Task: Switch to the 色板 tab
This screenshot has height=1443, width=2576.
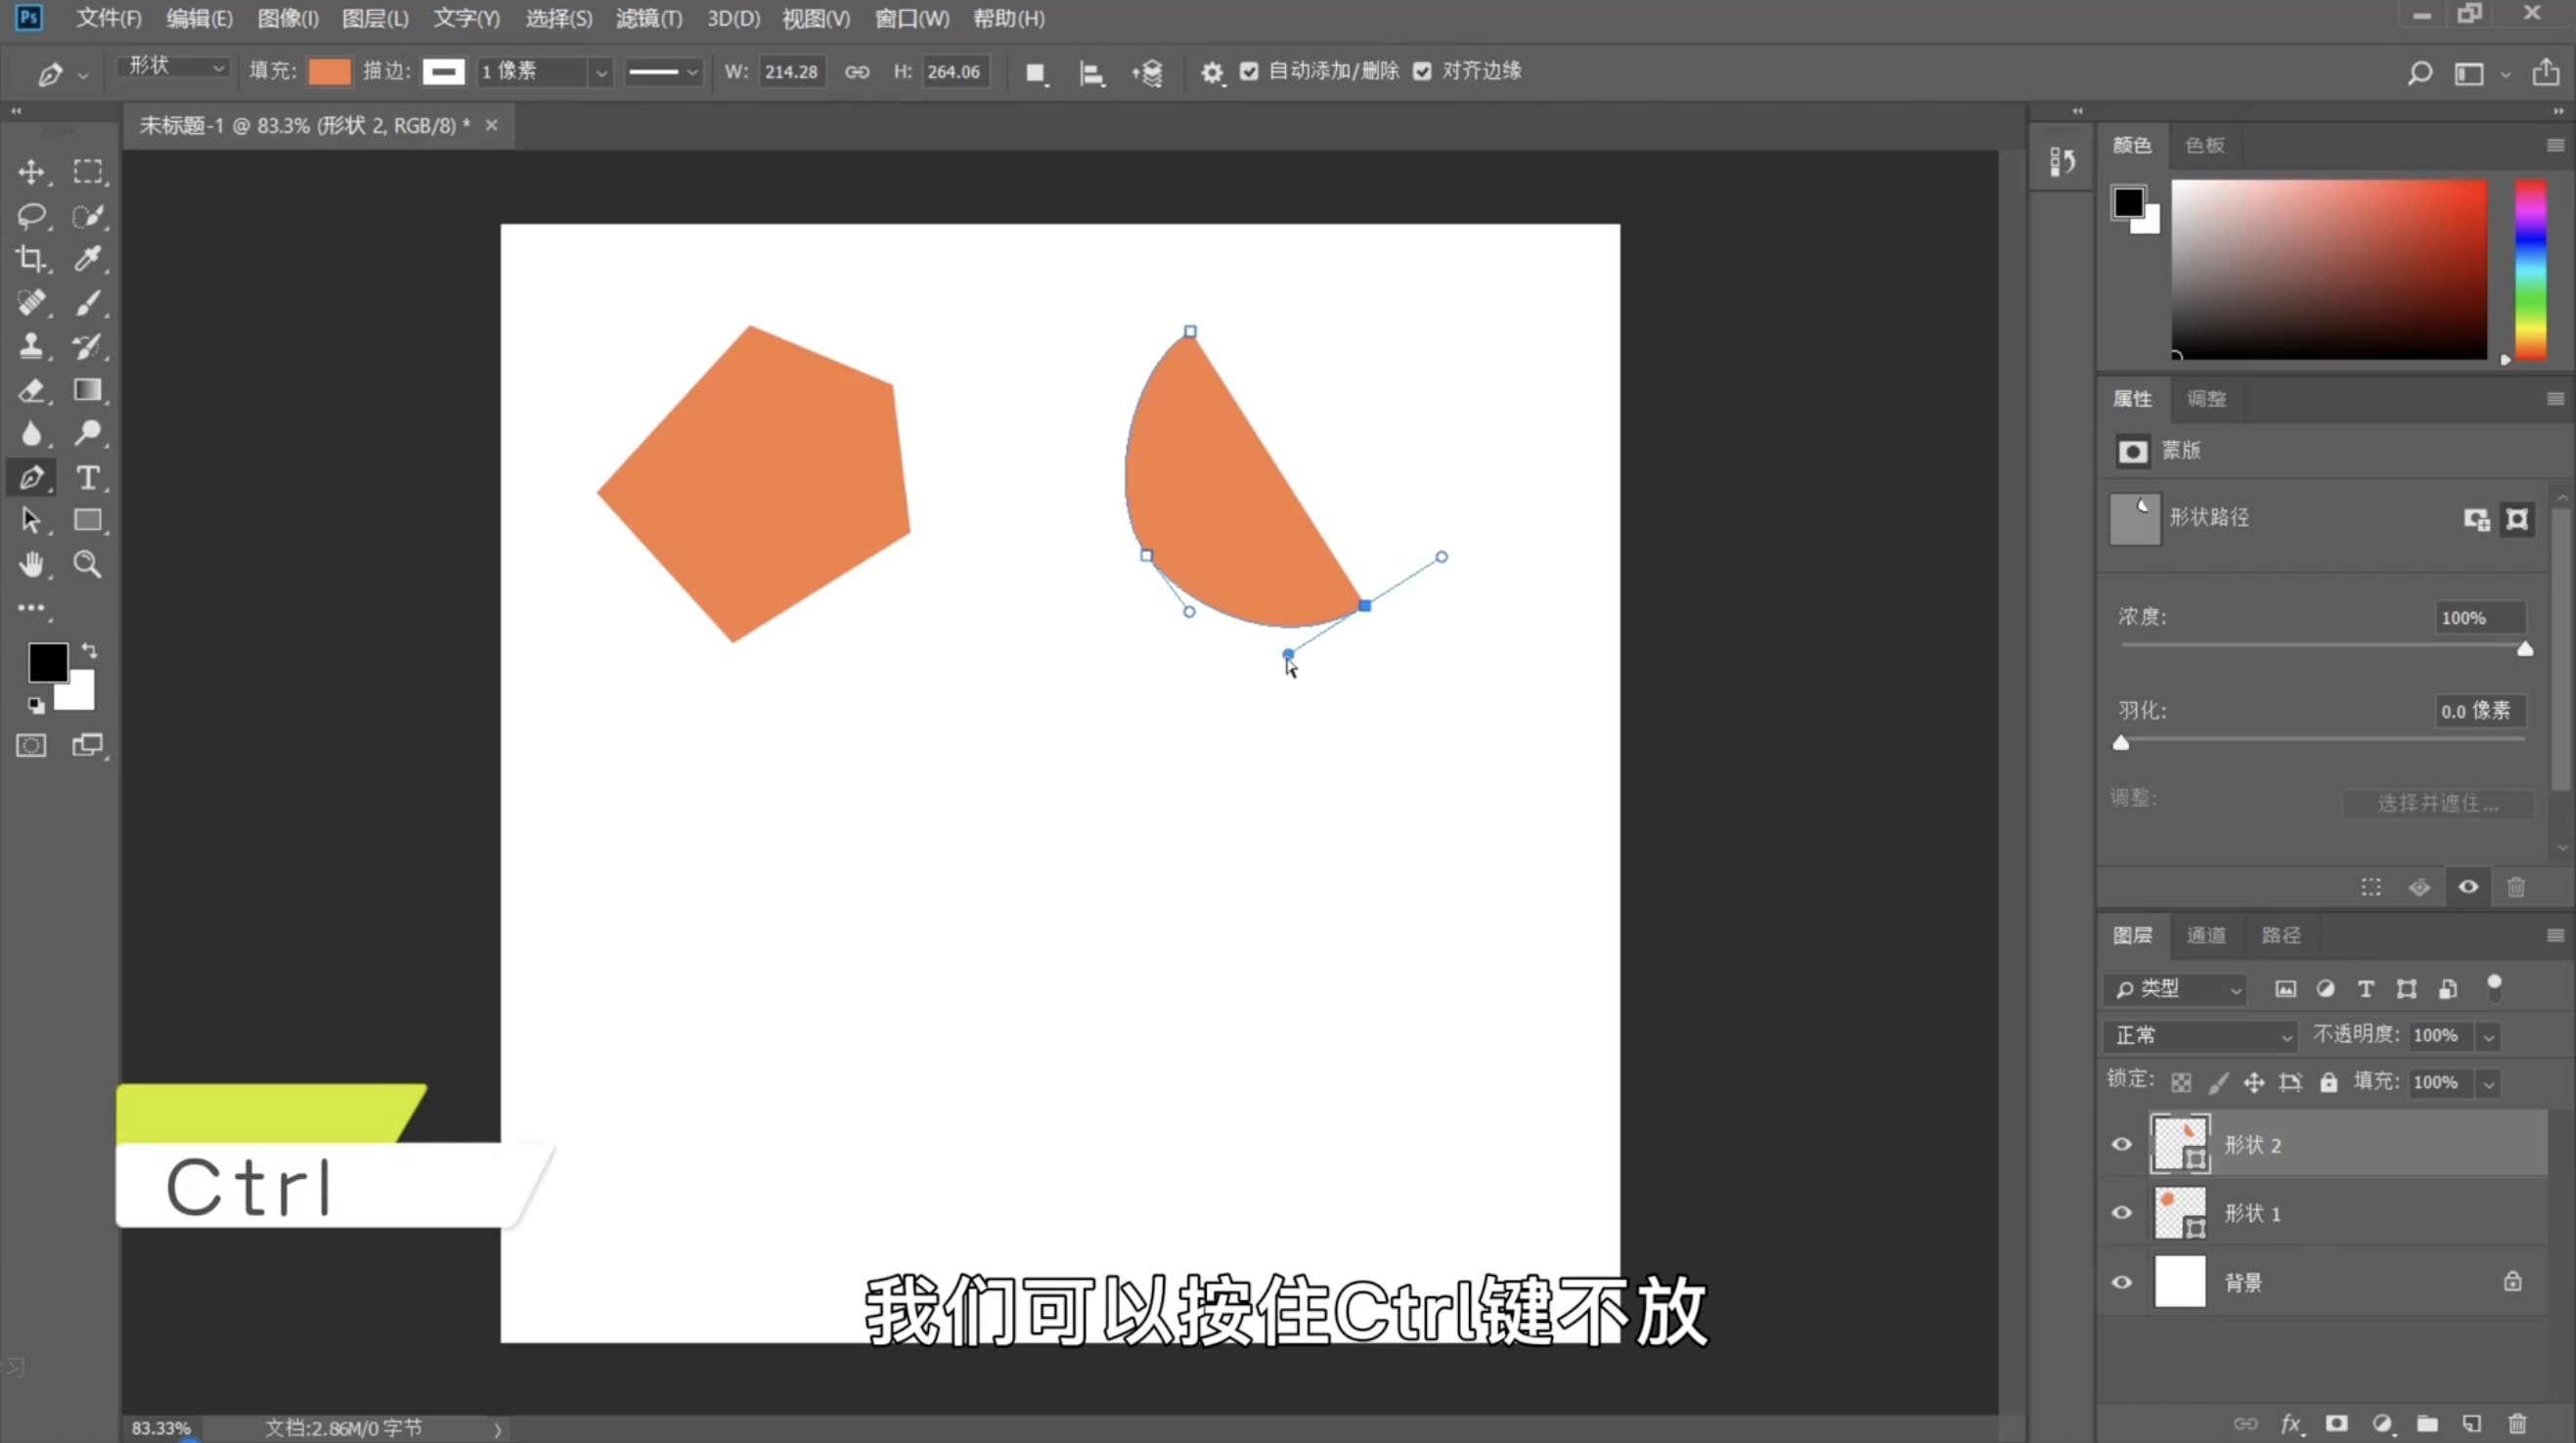Action: pyautogui.click(x=2204, y=145)
